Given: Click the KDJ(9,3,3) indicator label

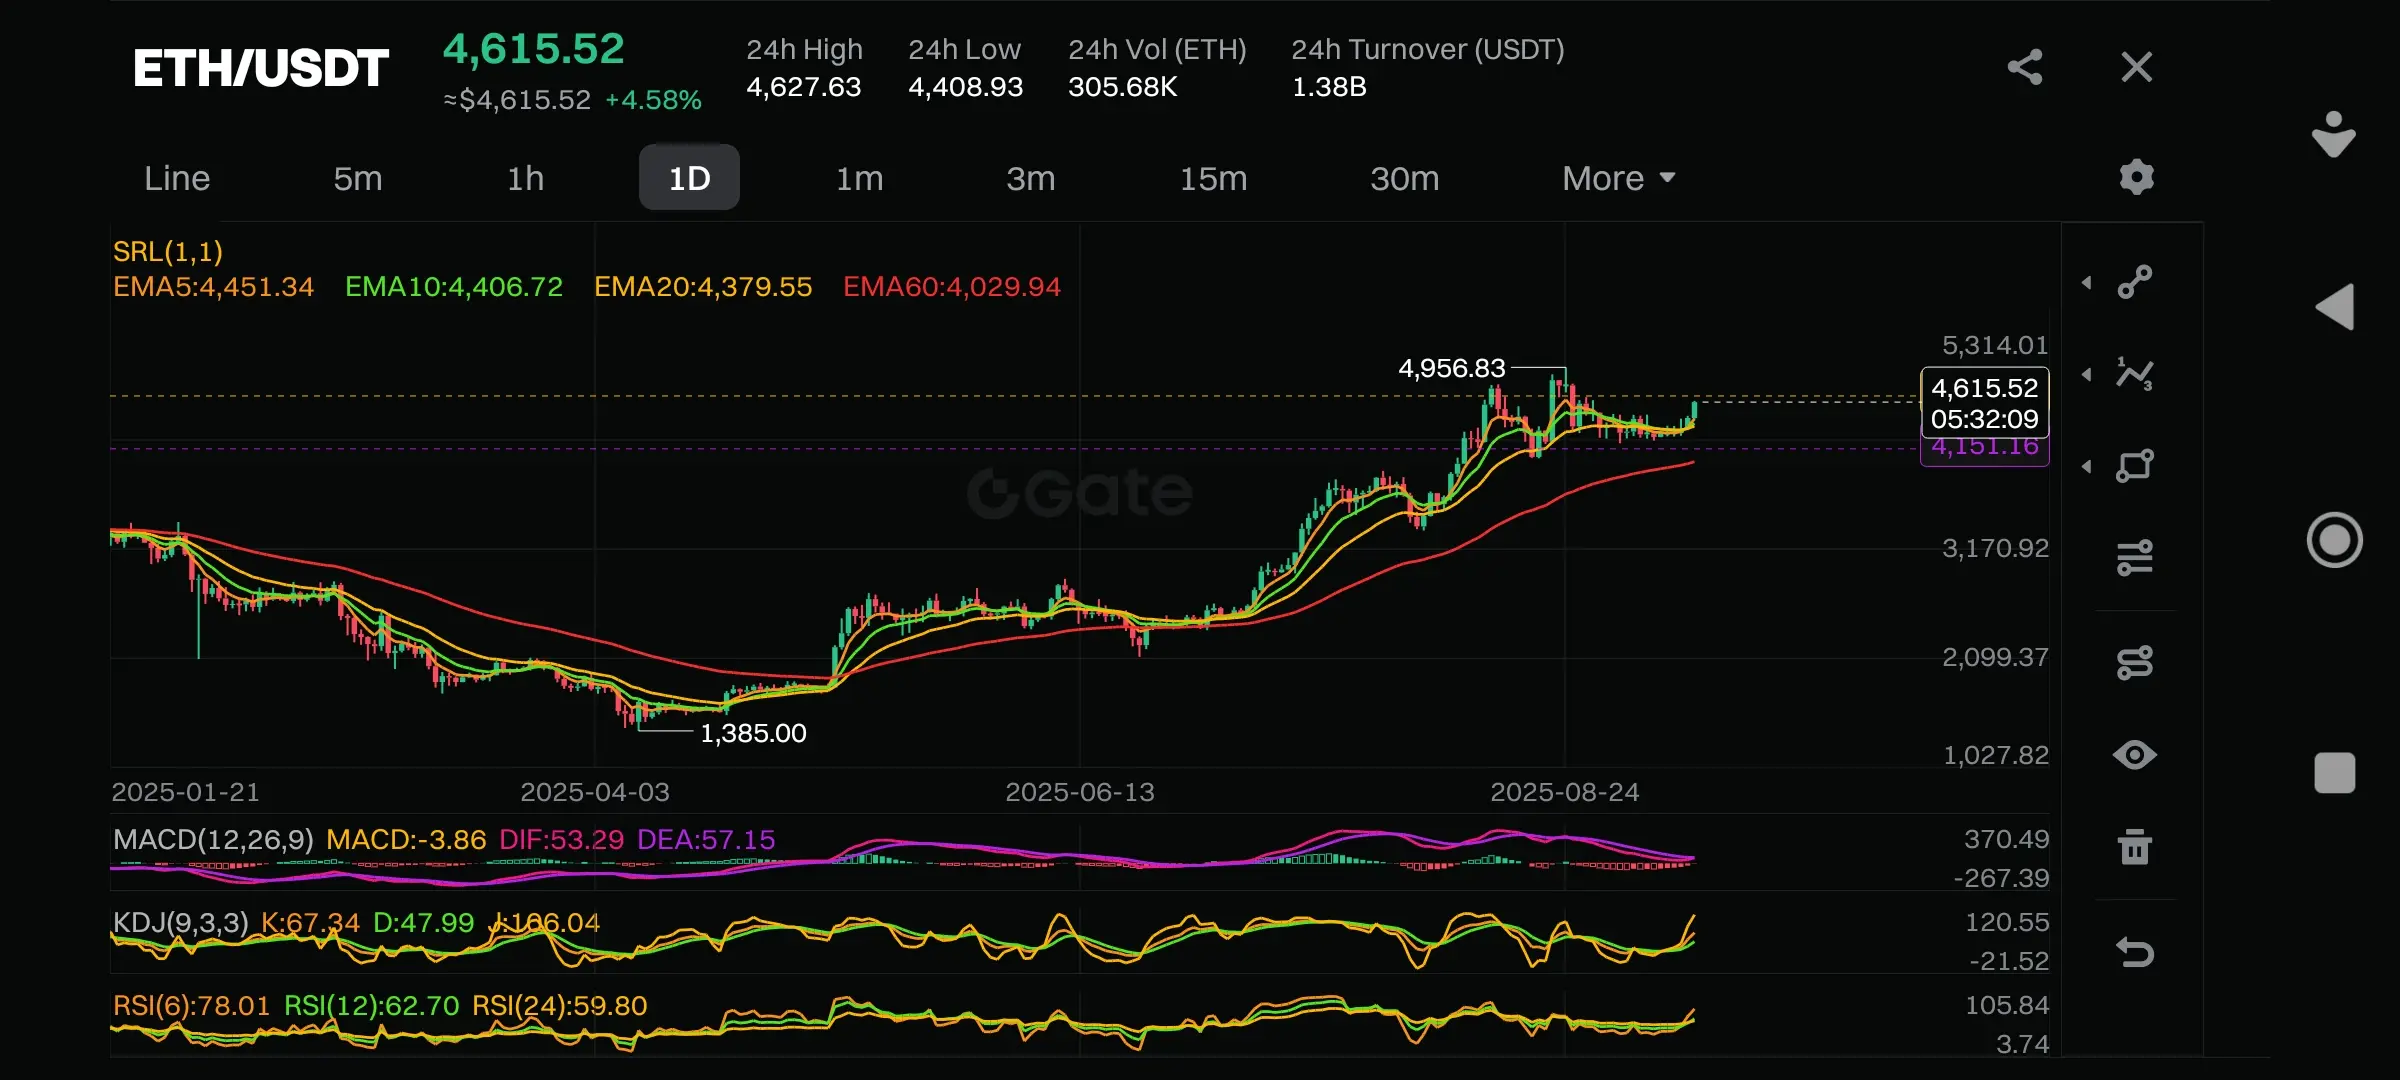Looking at the screenshot, I should [x=180, y=922].
